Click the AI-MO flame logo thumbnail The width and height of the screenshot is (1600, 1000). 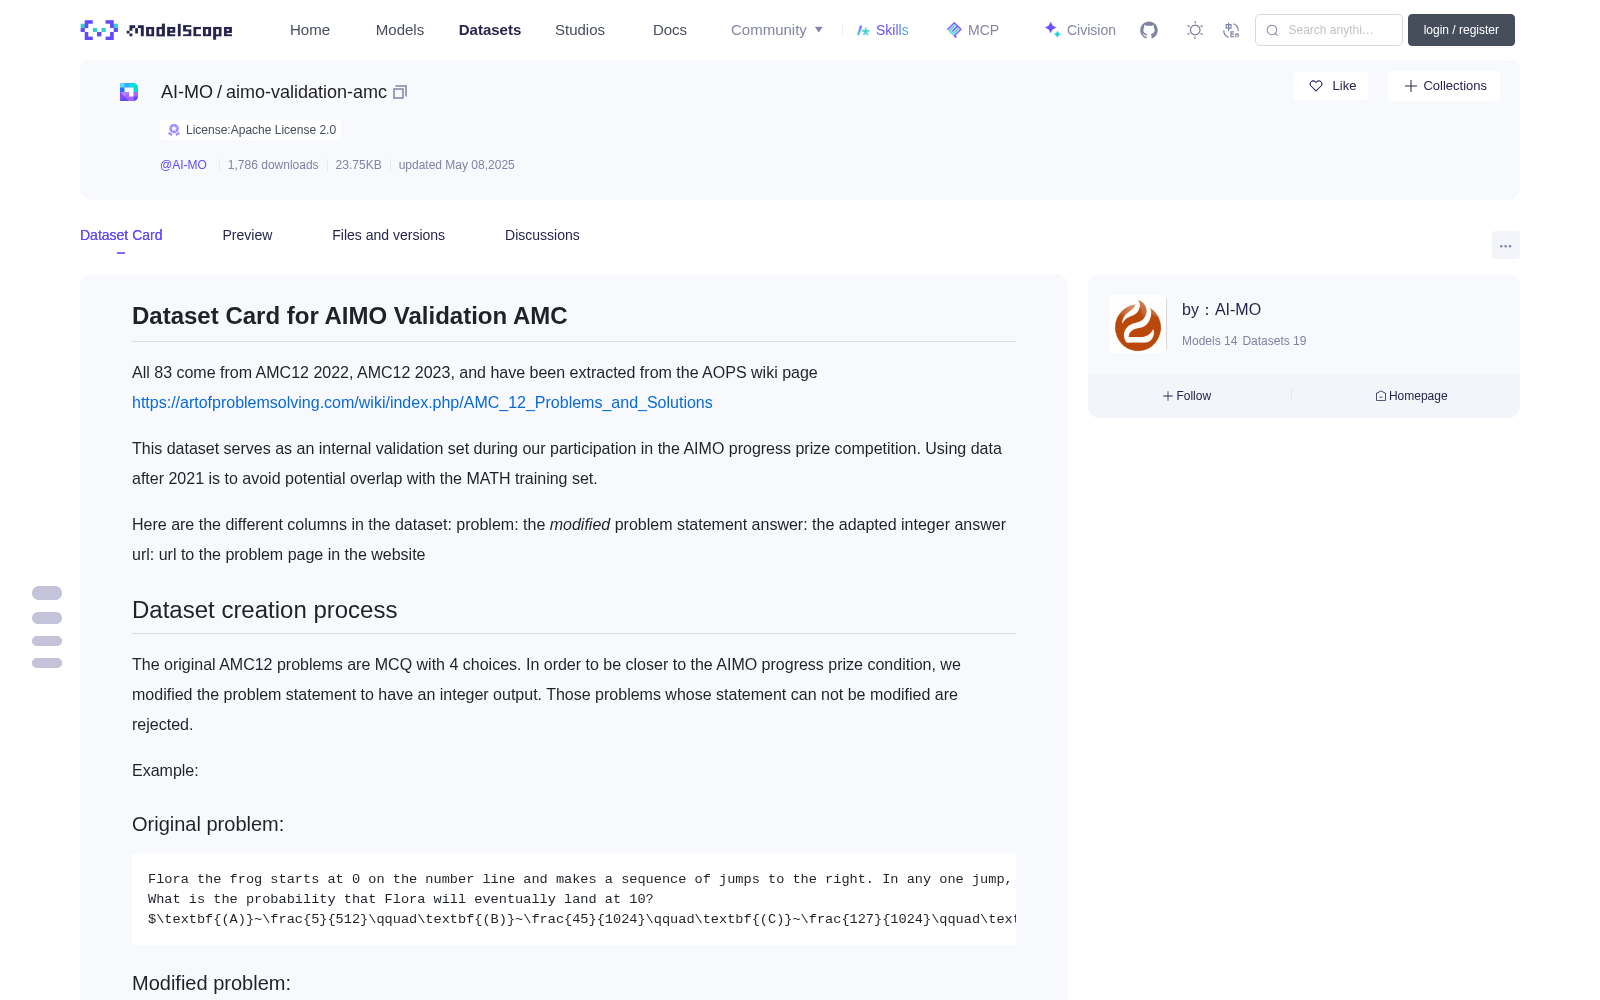[x=1138, y=324]
